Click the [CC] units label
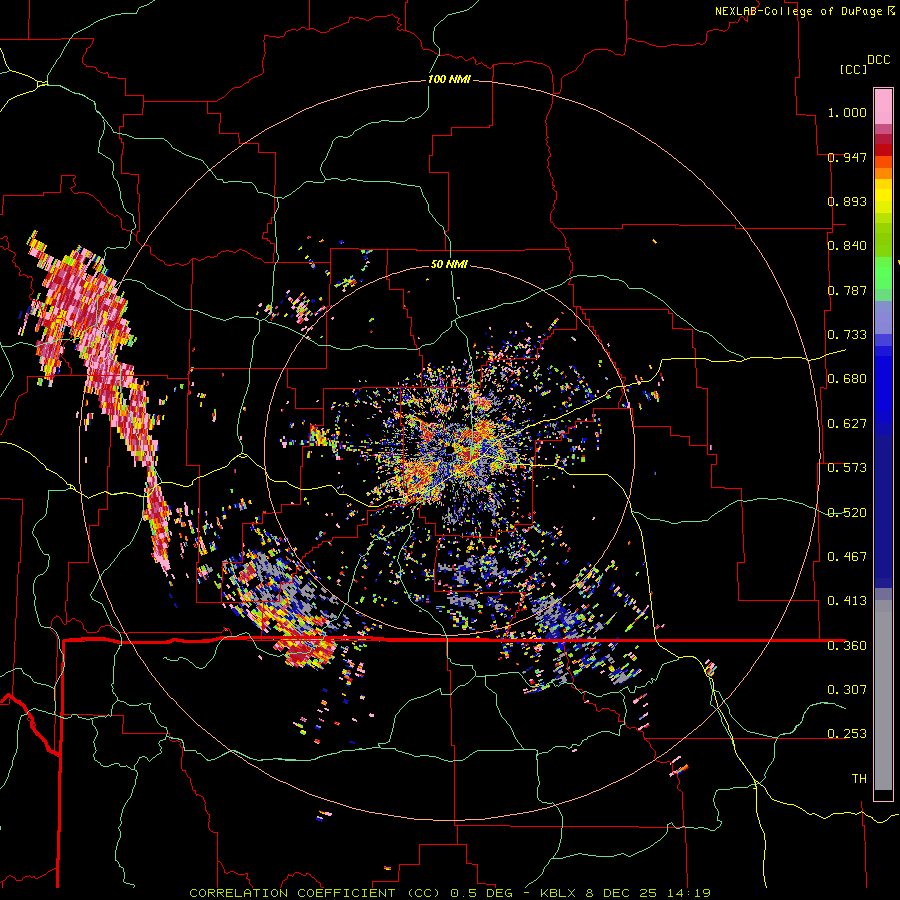This screenshot has width=900, height=900. (x=853, y=69)
